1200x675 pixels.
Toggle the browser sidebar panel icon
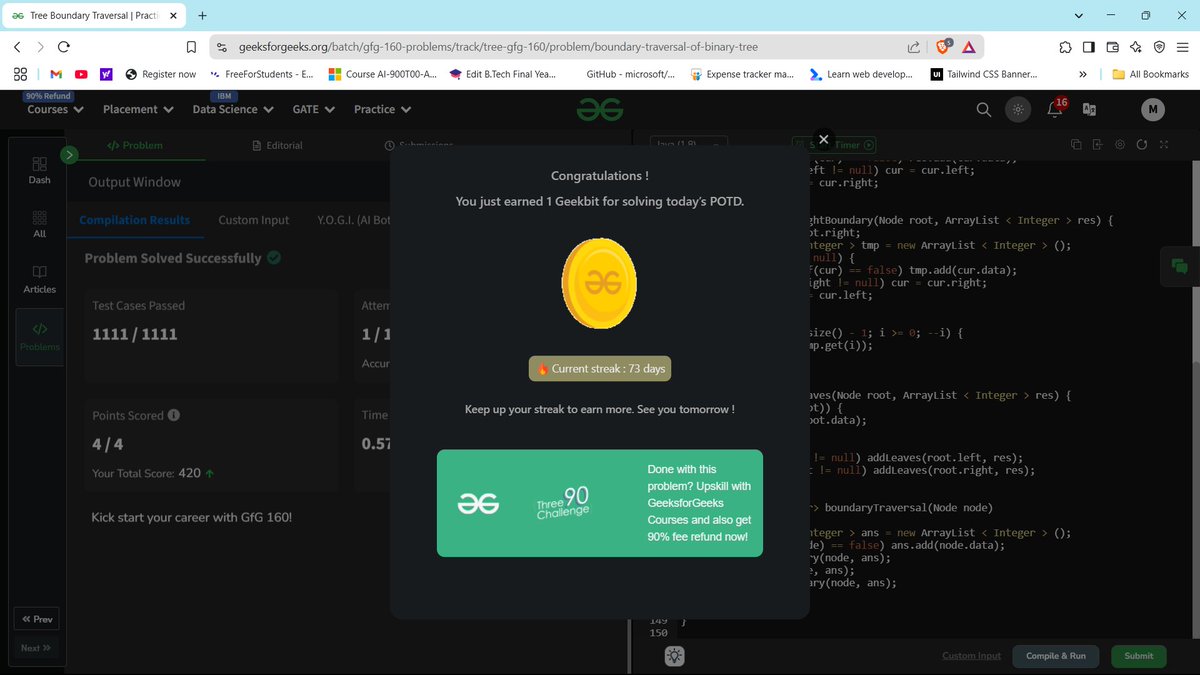click(1088, 47)
